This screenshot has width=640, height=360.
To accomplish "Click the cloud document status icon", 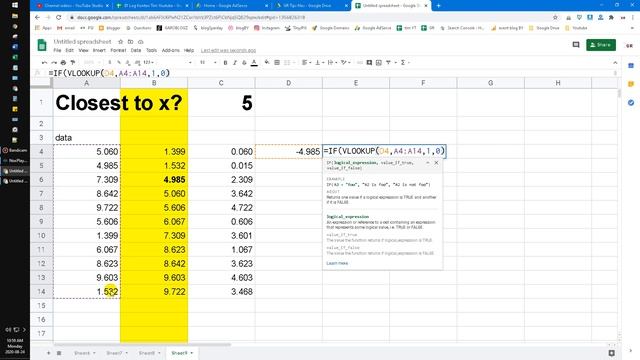I will tap(140, 42).
